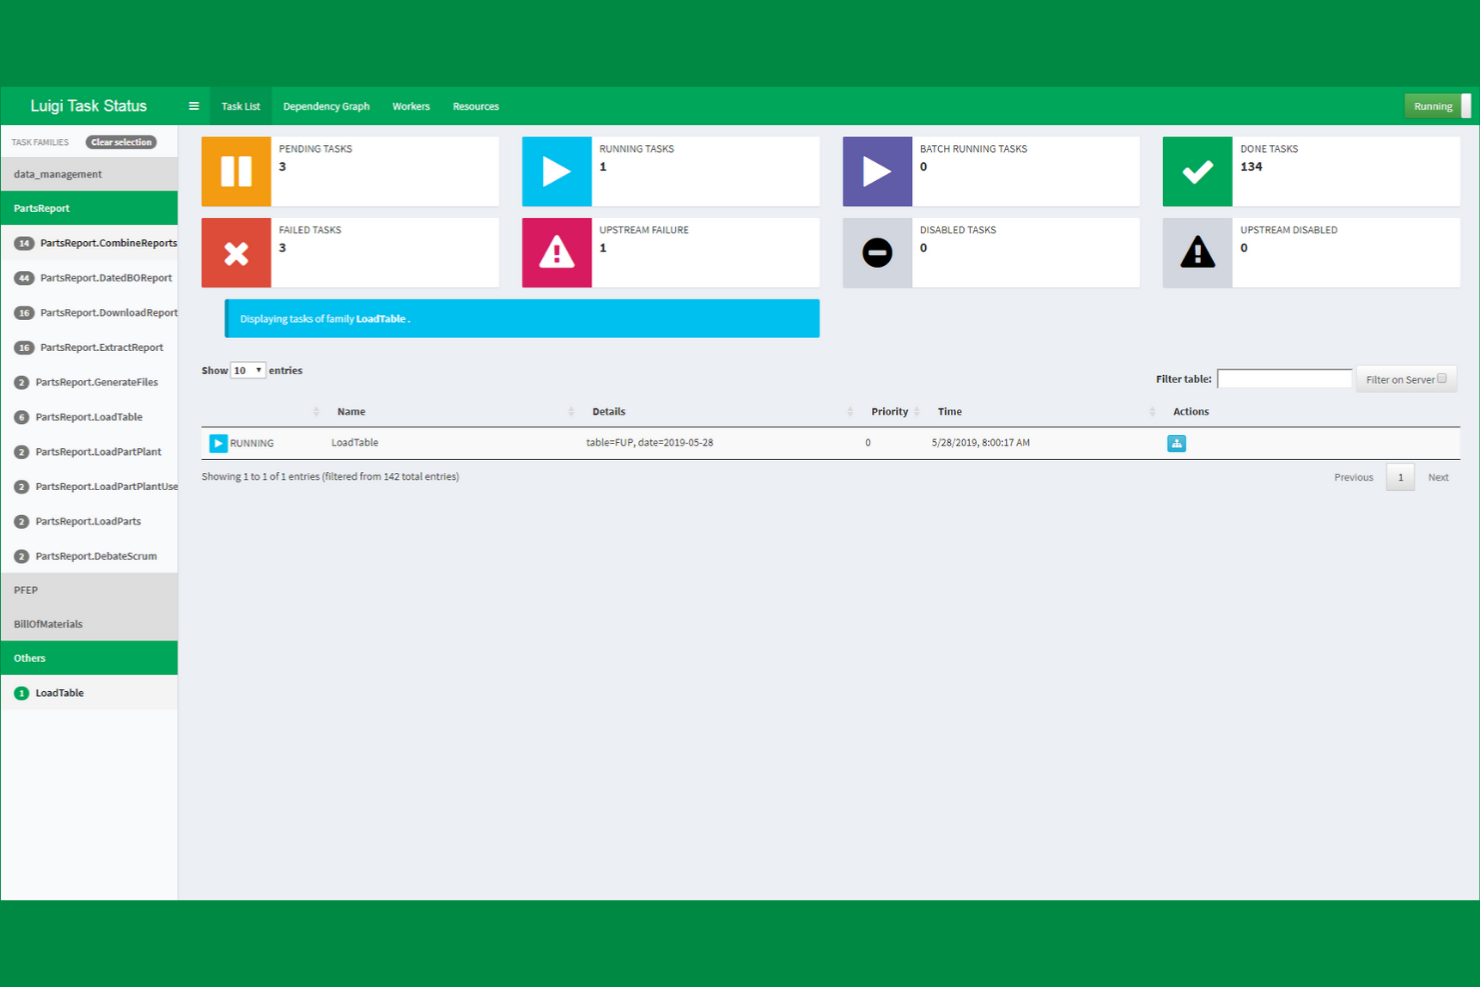Viewport: 1480px width, 987px height.
Task: Expand the PFEP task family
Action: pos(25,589)
